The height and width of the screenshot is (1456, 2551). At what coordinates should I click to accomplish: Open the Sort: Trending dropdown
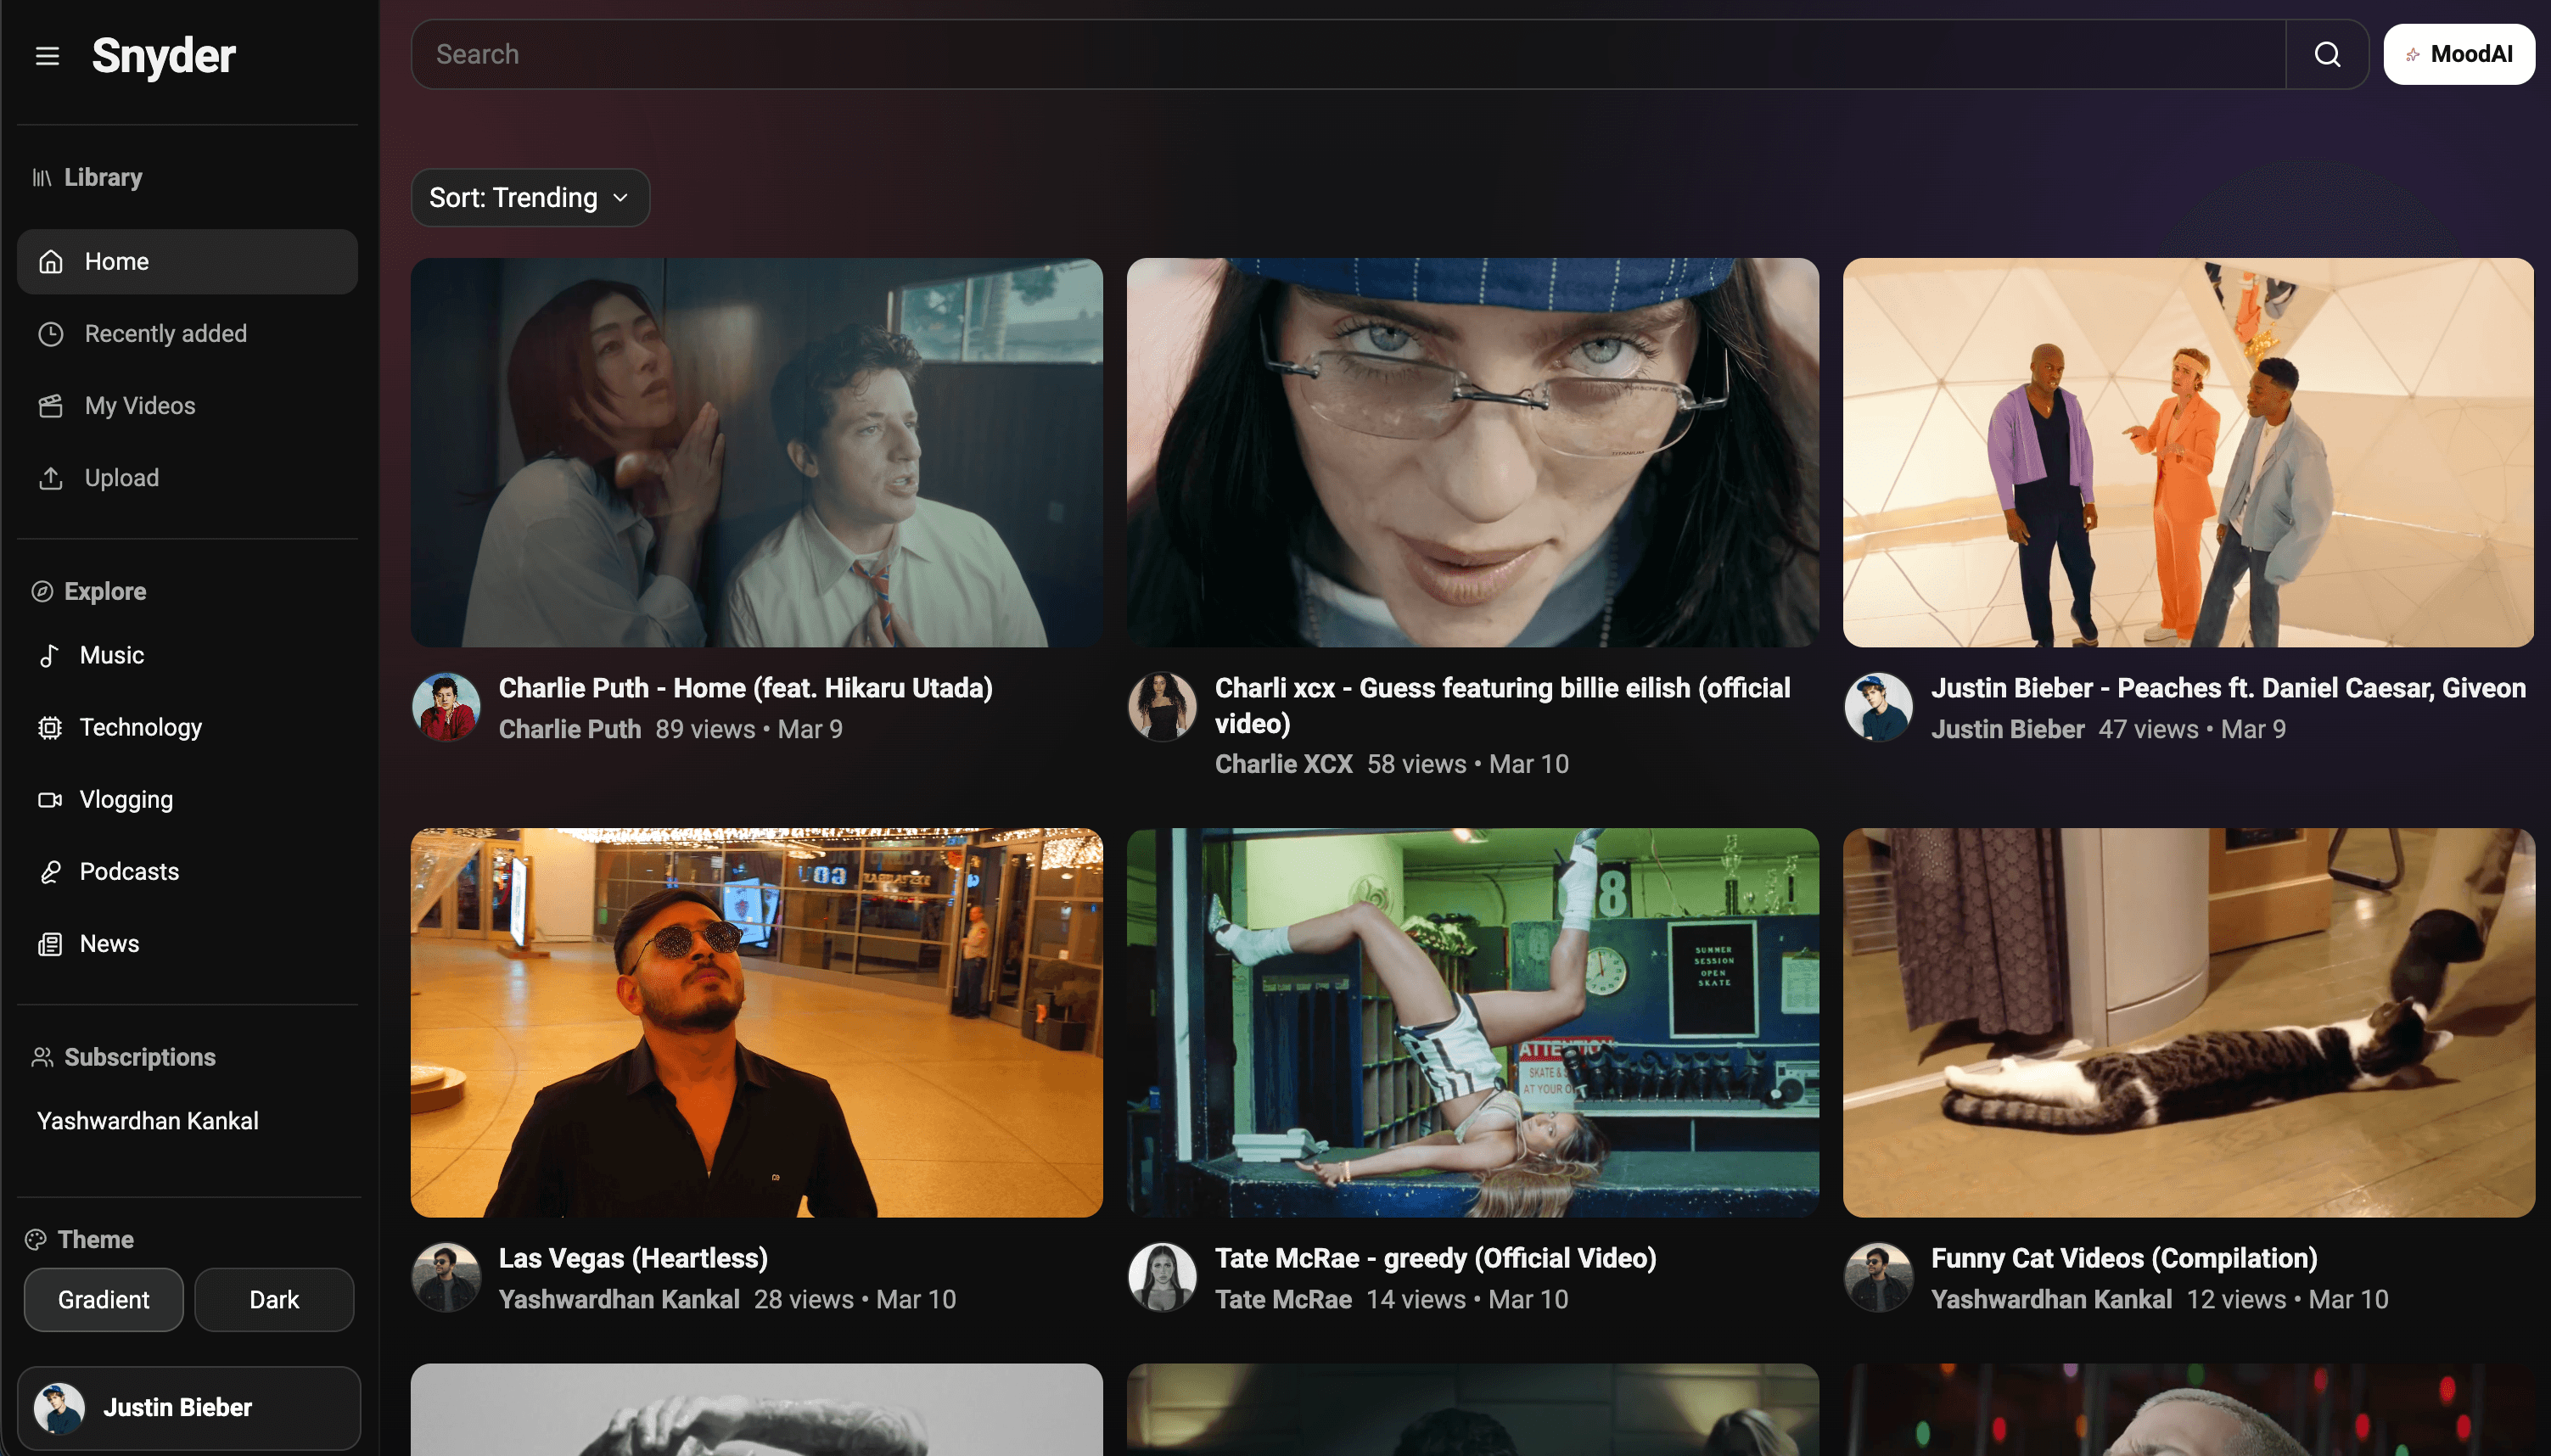pos(530,198)
